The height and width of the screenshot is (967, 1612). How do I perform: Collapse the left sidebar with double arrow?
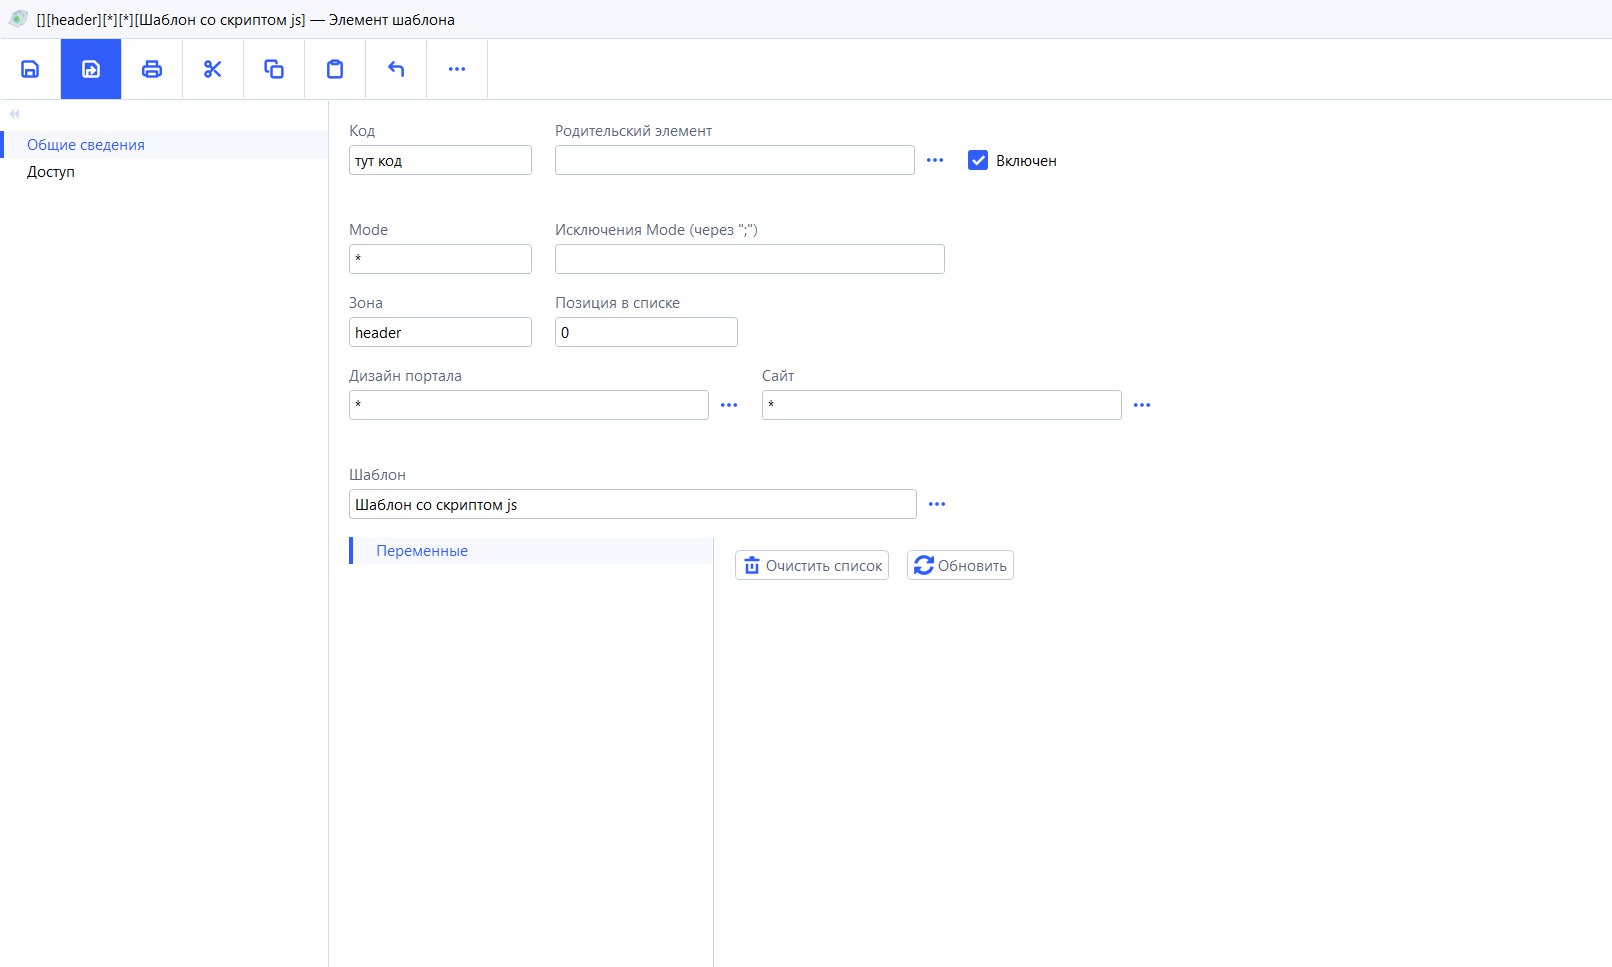coord(14,114)
